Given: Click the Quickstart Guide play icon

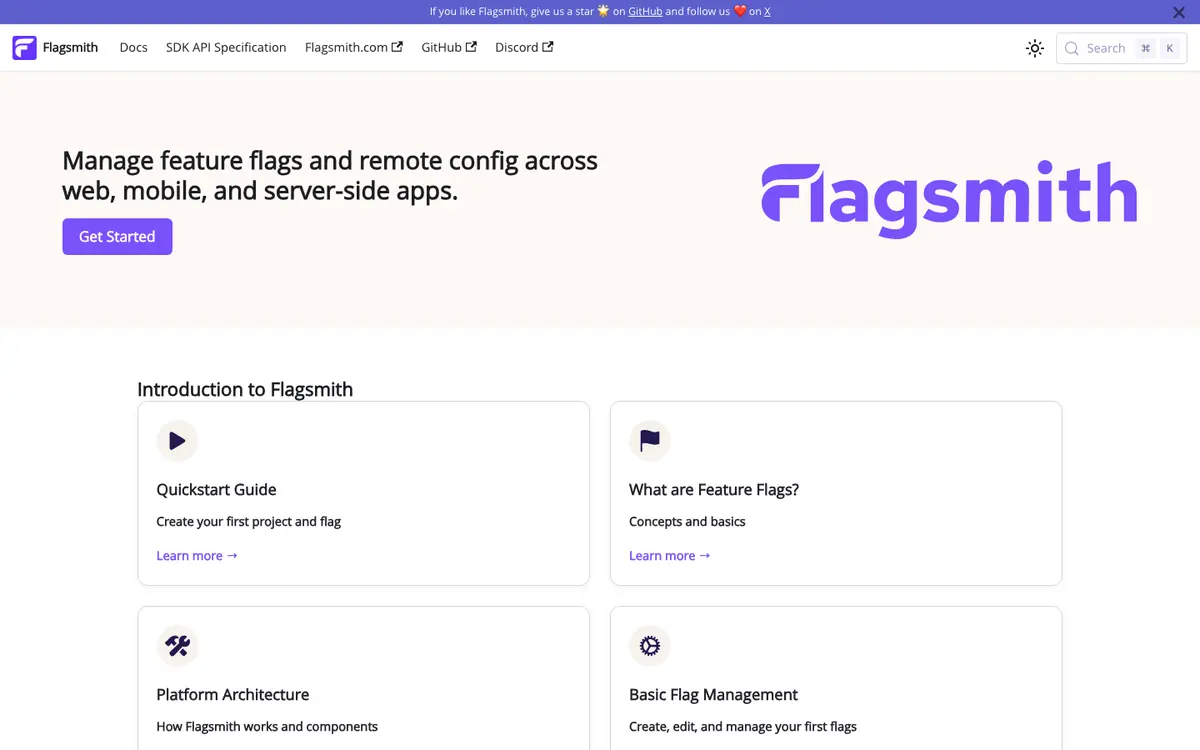Looking at the screenshot, I should 177,440.
